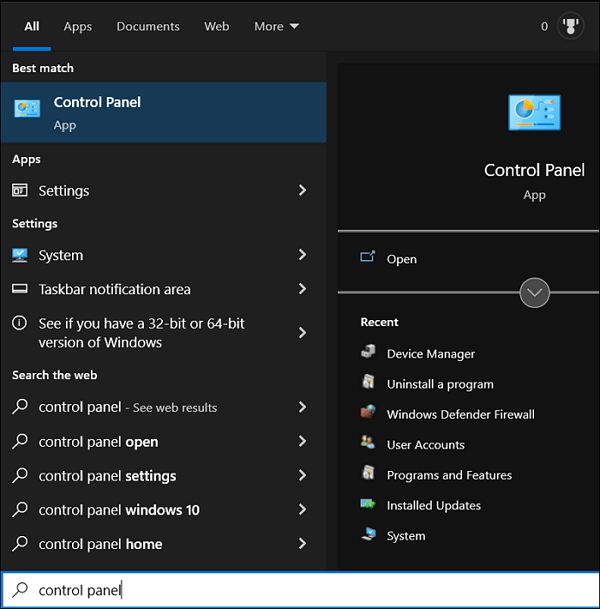Image resolution: width=600 pixels, height=609 pixels.
Task: Open the Control Panel best match result
Action: pyautogui.click(x=163, y=112)
